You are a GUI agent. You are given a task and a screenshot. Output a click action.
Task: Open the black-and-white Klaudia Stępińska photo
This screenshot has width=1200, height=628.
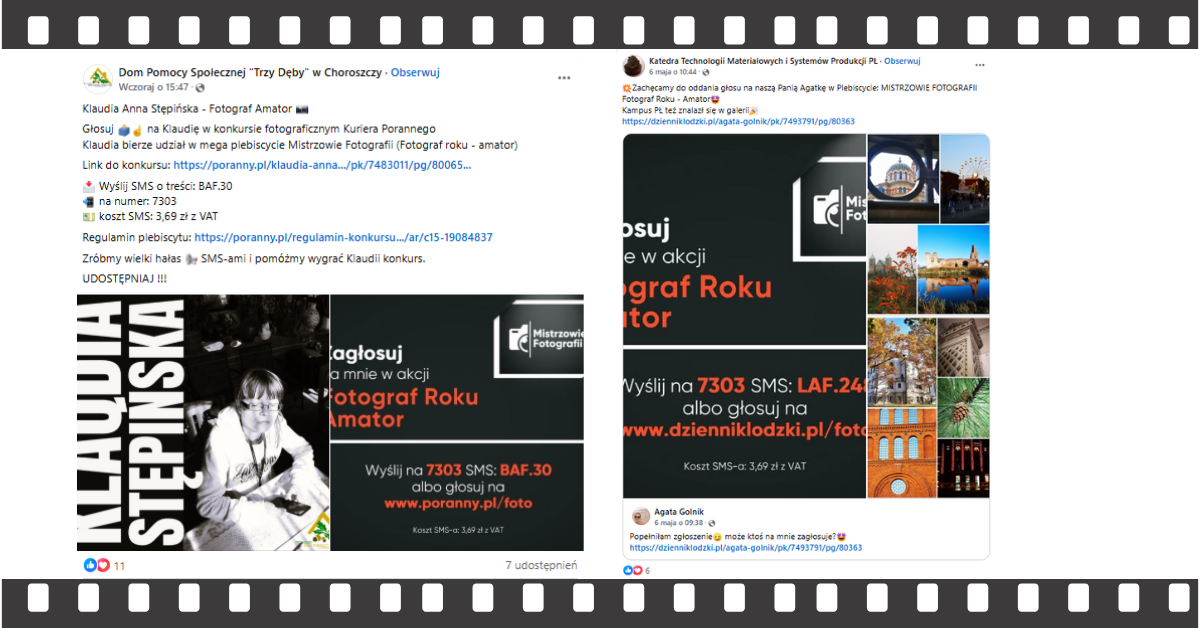point(203,422)
